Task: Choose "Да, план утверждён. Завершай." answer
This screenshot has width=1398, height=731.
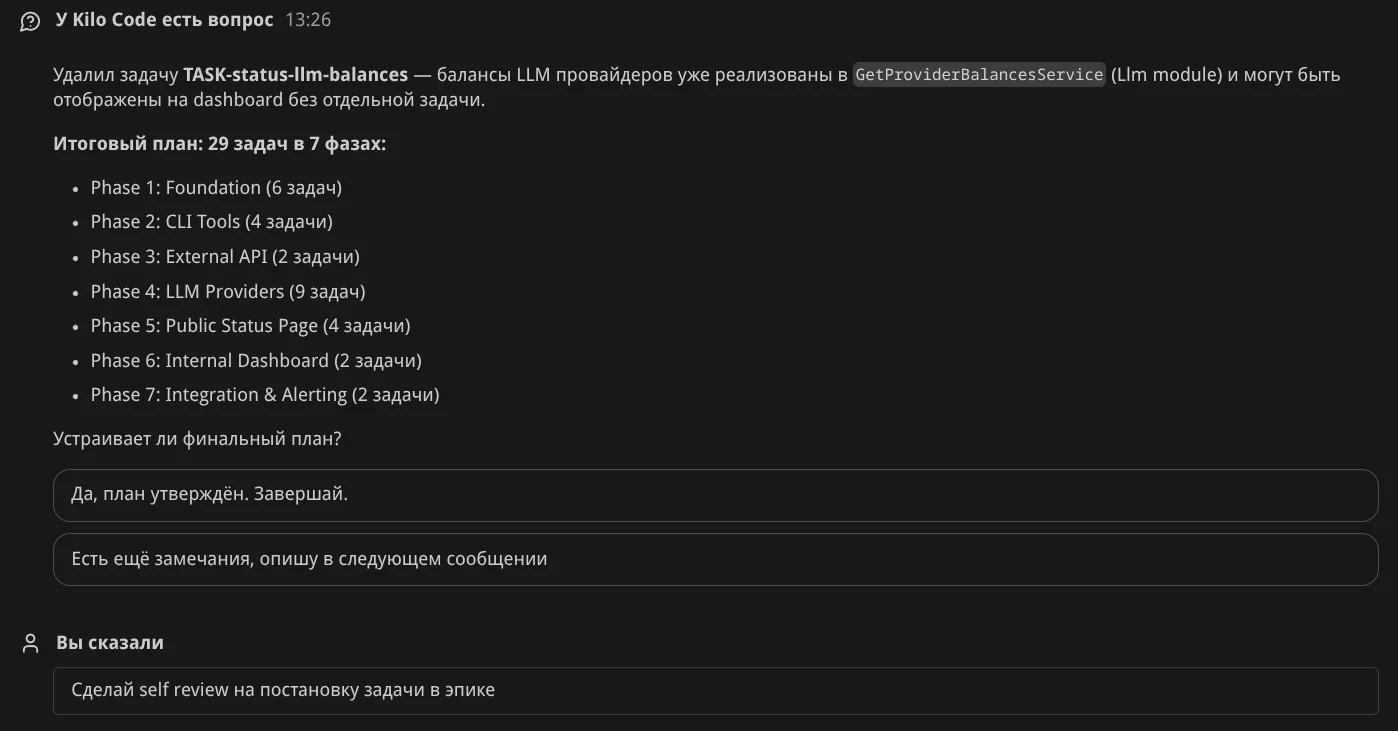Action: coord(715,495)
